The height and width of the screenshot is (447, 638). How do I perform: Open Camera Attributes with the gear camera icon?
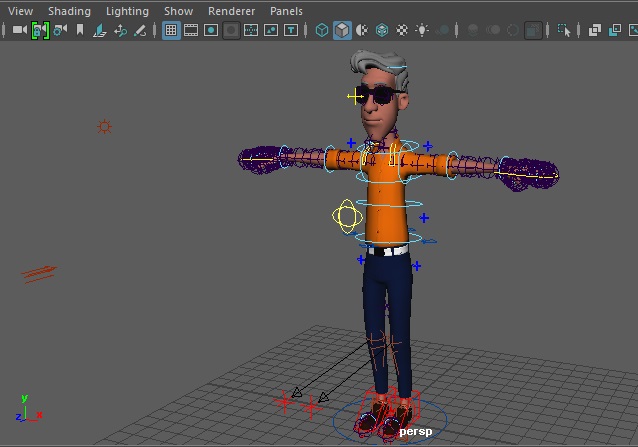[60, 30]
